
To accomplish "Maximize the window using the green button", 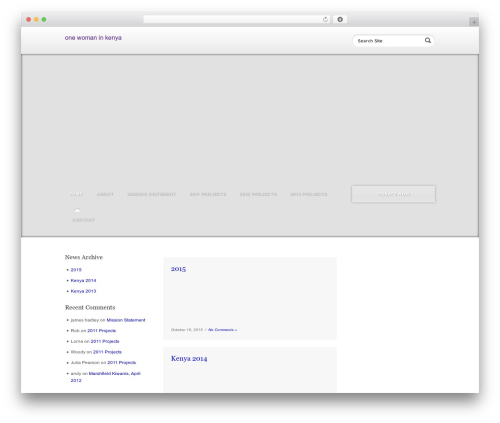I will [x=44, y=19].
